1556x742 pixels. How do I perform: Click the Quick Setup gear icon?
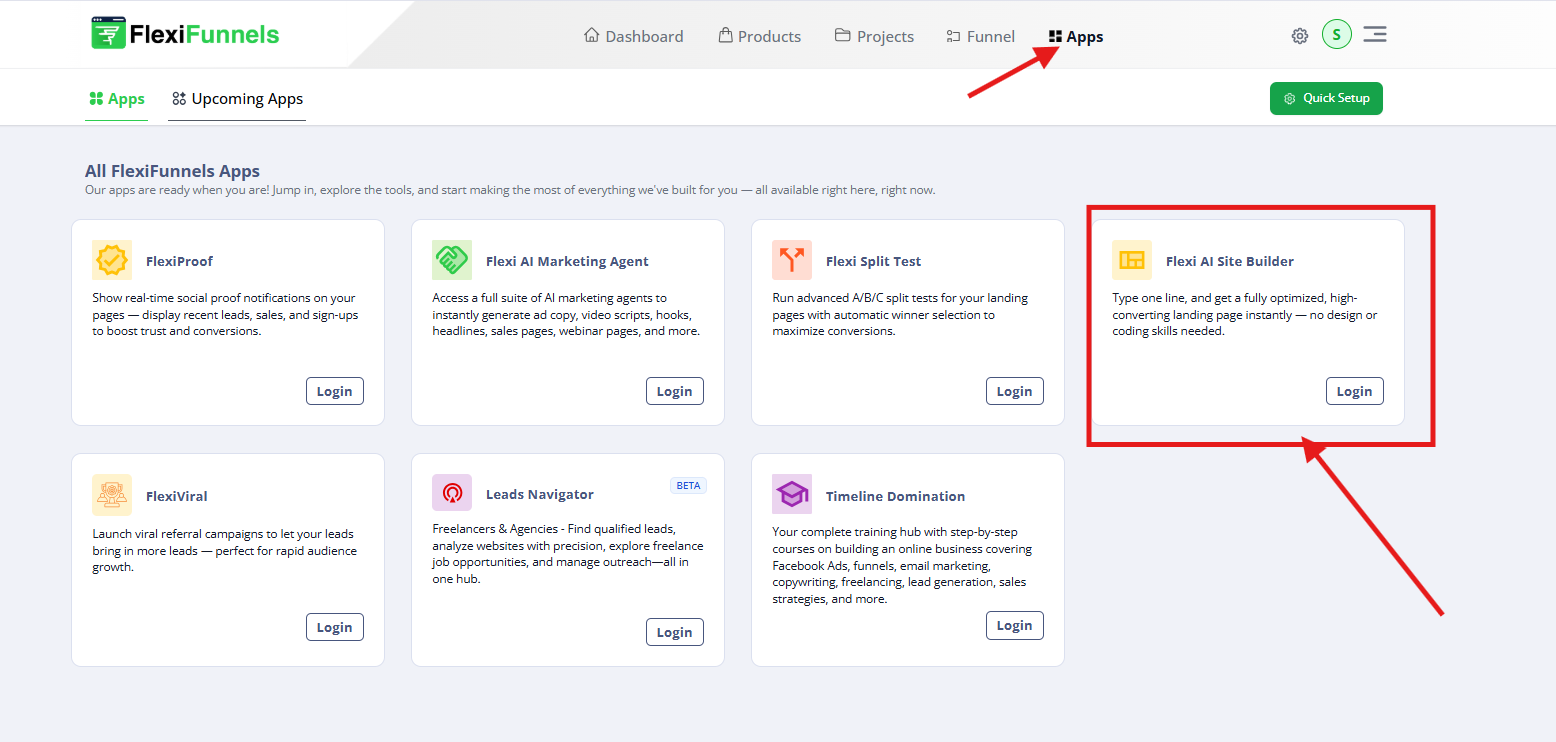pyautogui.click(x=1290, y=99)
